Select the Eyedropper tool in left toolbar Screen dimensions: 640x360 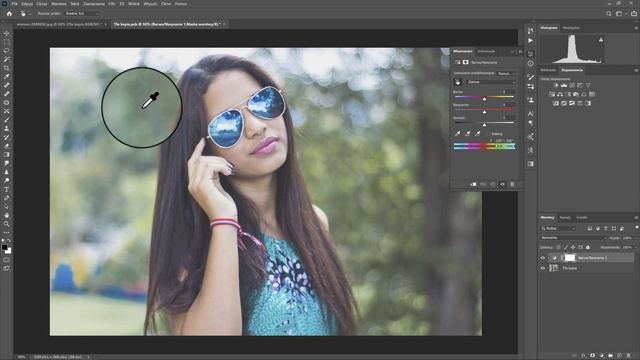click(x=7, y=77)
